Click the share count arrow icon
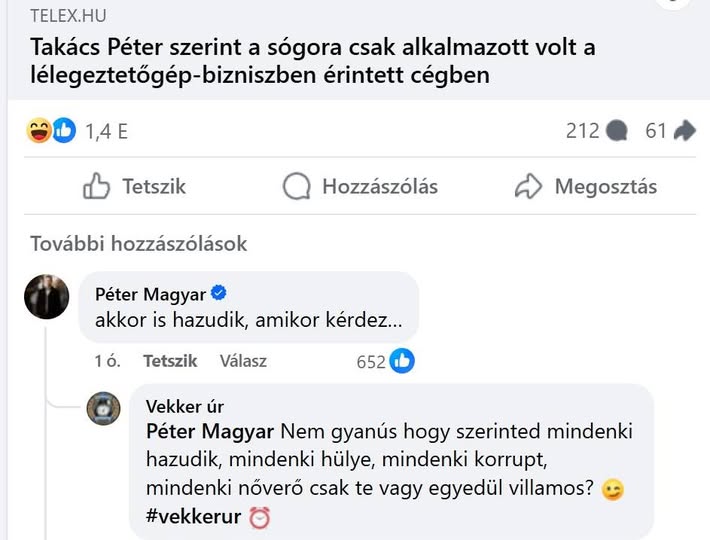This screenshot has height=540, width=710. click(685, 130)
